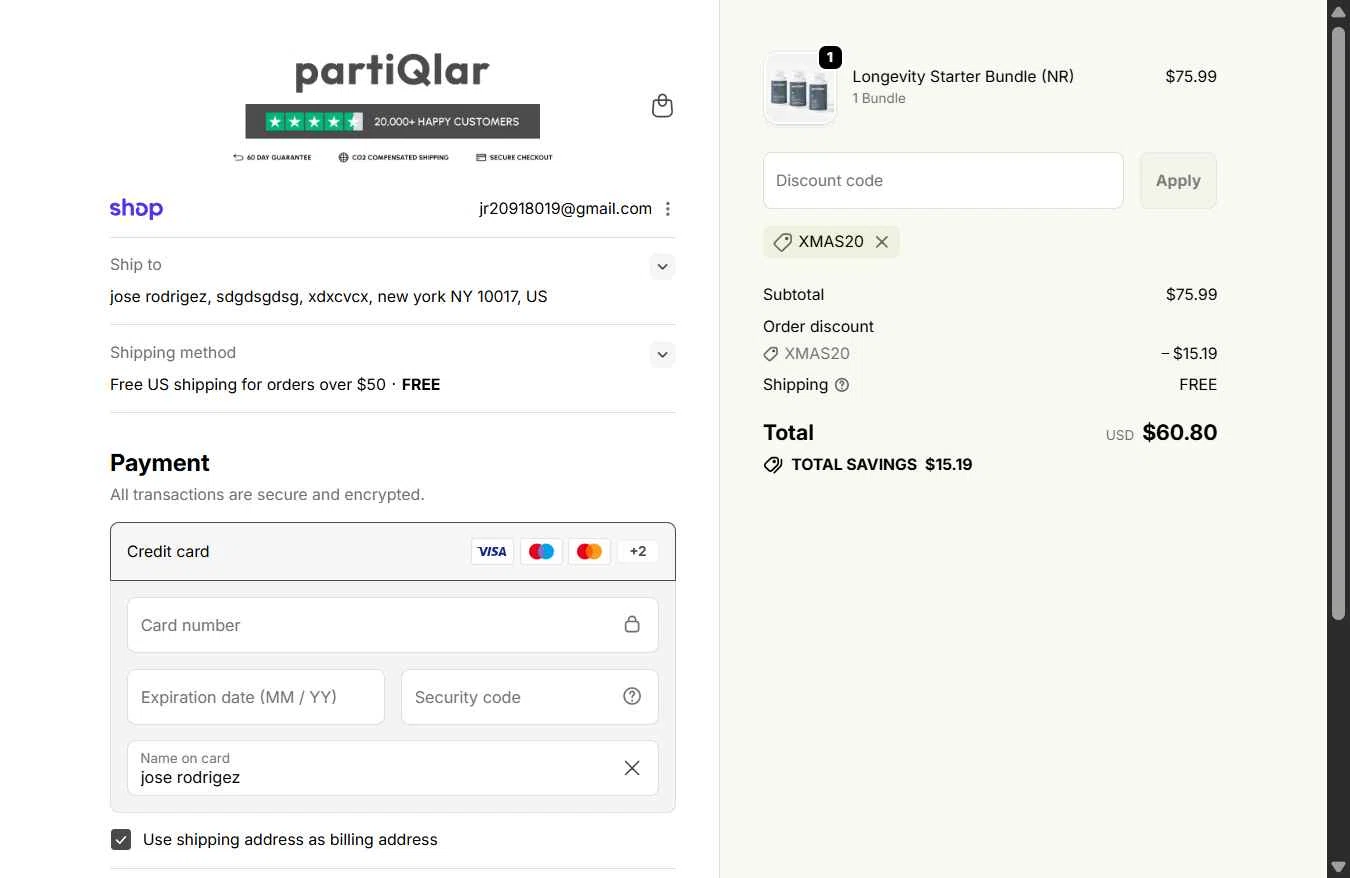Click the Total Savings tag icon
Viewport: 1350px width, 878px height.
click(x=773, y=465)
